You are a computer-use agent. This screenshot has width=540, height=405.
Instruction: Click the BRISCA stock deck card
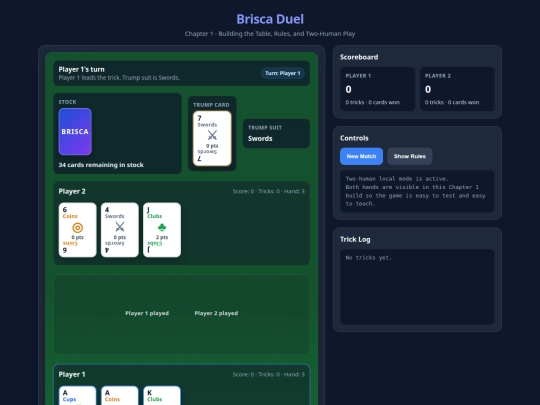click(x=75, y=132)
